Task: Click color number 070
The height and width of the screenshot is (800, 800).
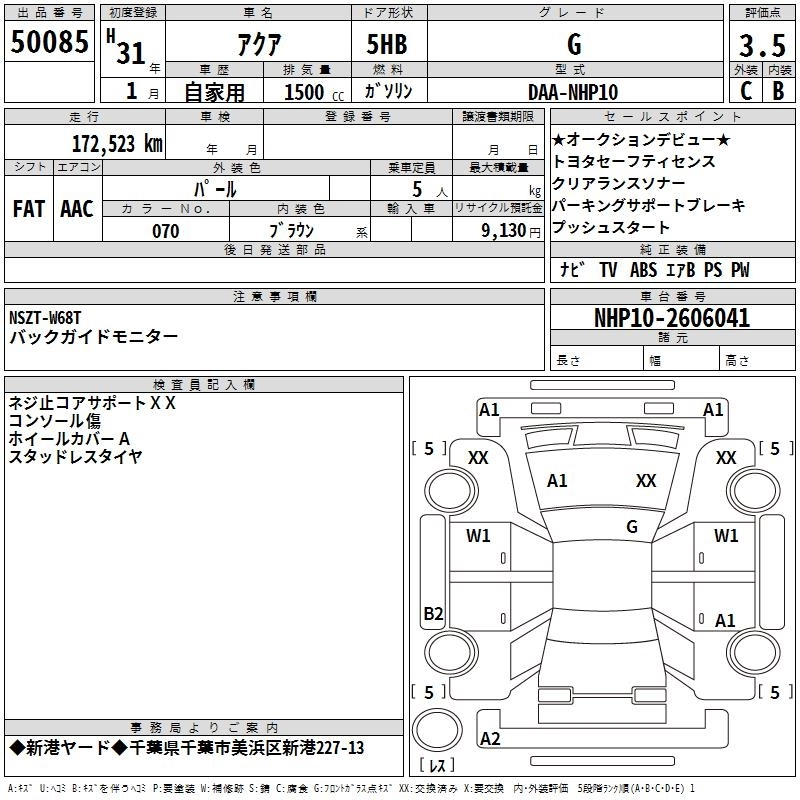Action: pos(166,231)
